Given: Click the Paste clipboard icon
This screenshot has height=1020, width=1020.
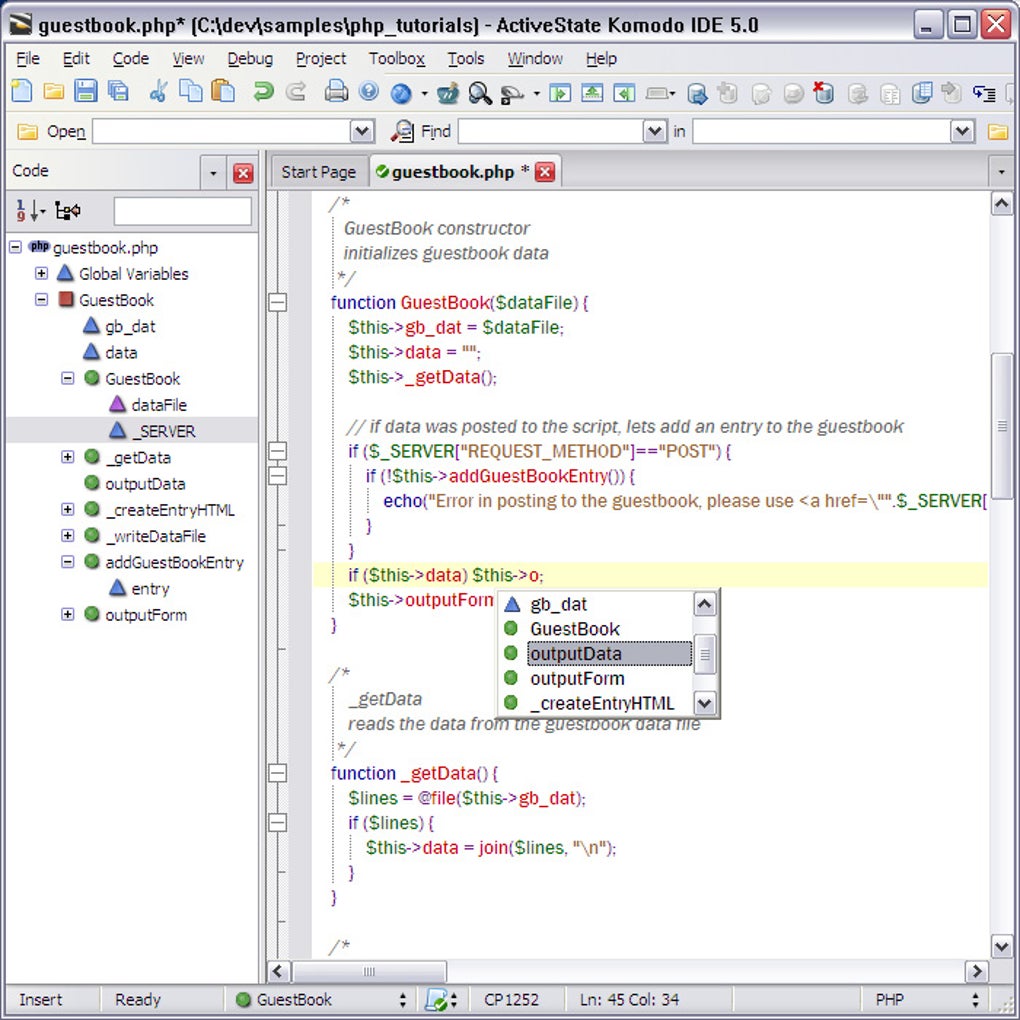Looking at the screenshot, I should click(223, 93).
